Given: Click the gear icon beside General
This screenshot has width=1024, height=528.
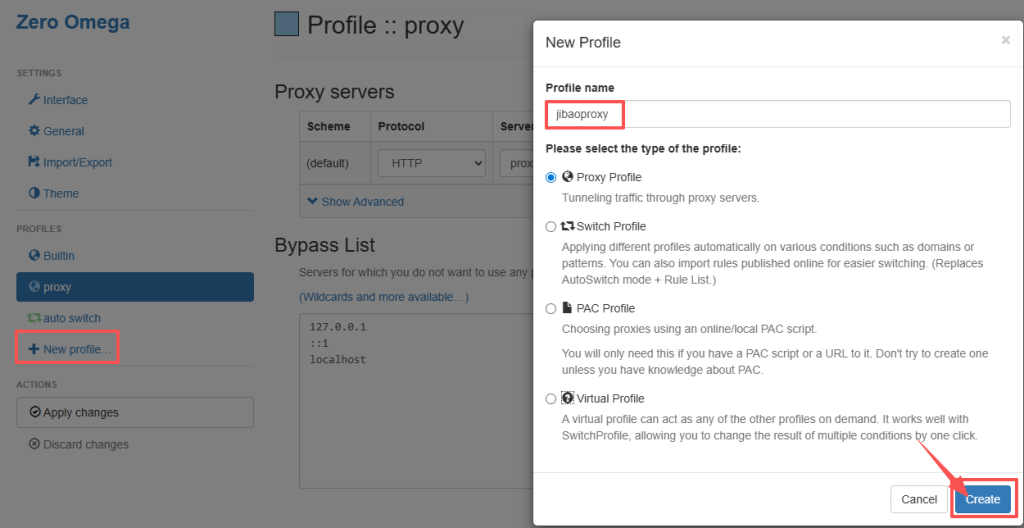Looking at the screenshot, I should tap(34, 131).
